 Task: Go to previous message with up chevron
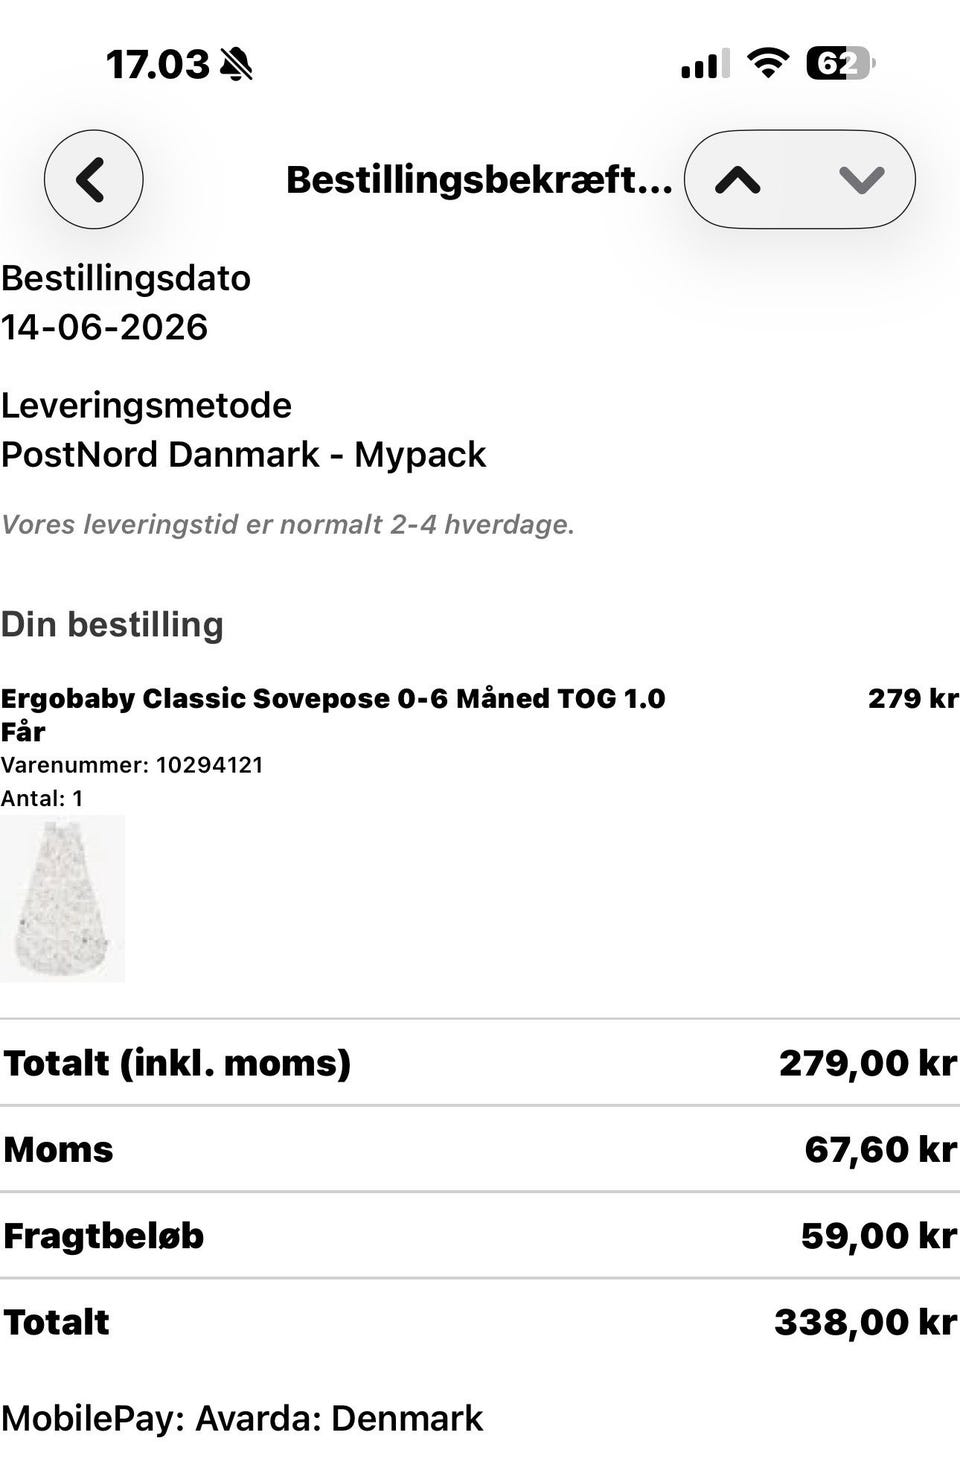coord(738,180)
